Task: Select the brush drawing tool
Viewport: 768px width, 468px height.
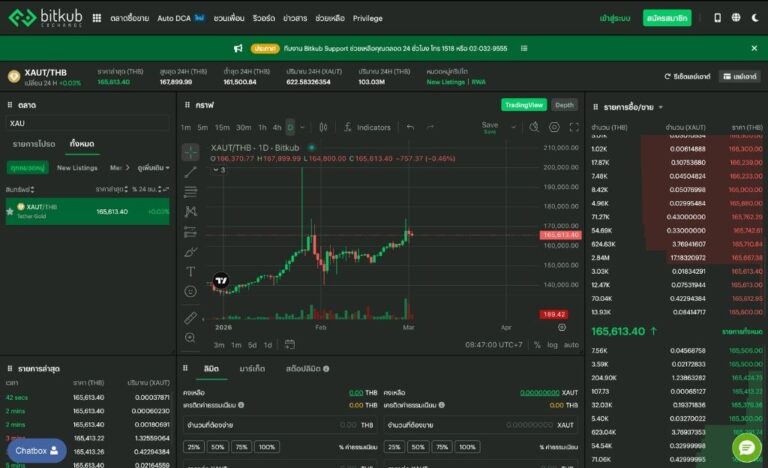Action: coord(191,251)
